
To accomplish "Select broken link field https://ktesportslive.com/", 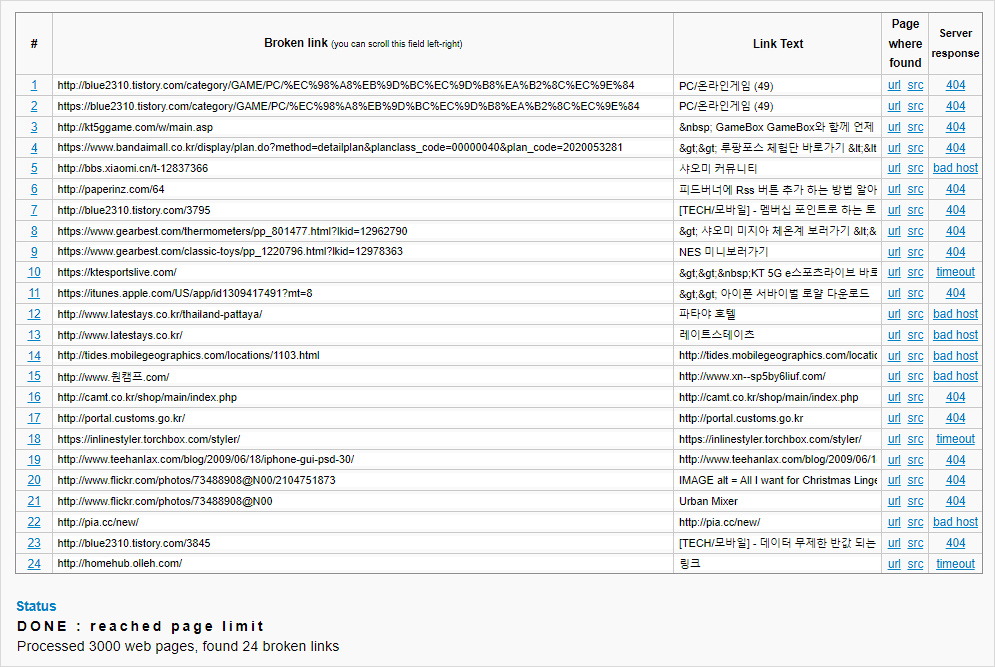I will coord(362,272).
